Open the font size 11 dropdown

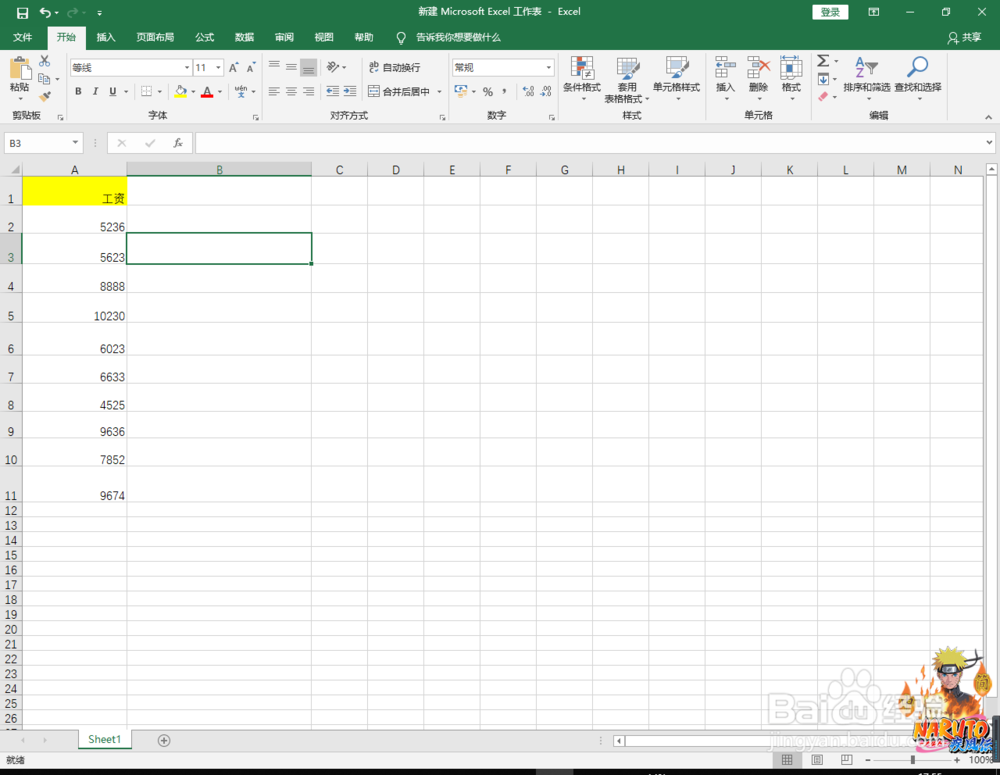219,68
